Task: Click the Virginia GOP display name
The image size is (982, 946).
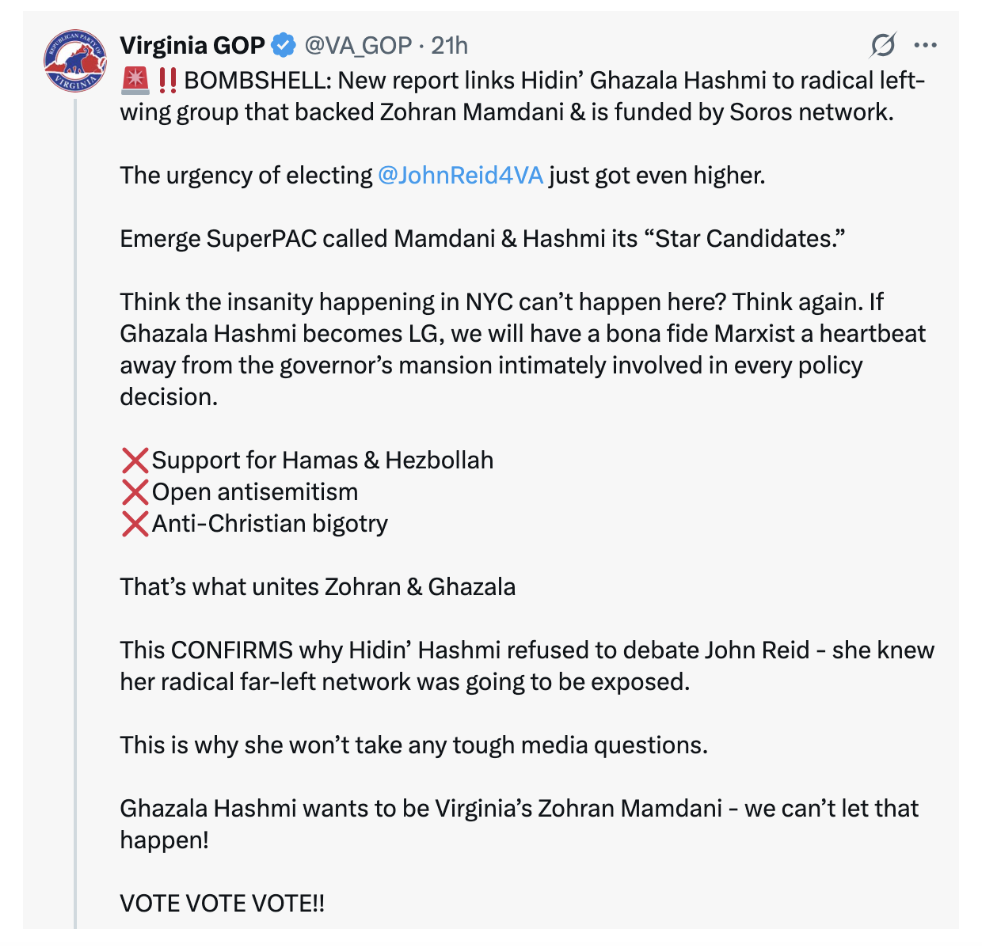Action: click(192, 45)
